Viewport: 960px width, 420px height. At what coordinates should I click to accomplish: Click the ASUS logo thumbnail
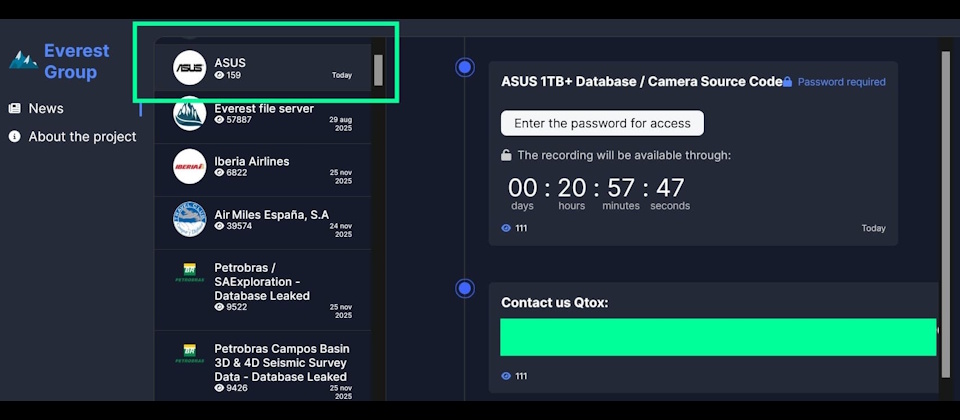point(189,68)
